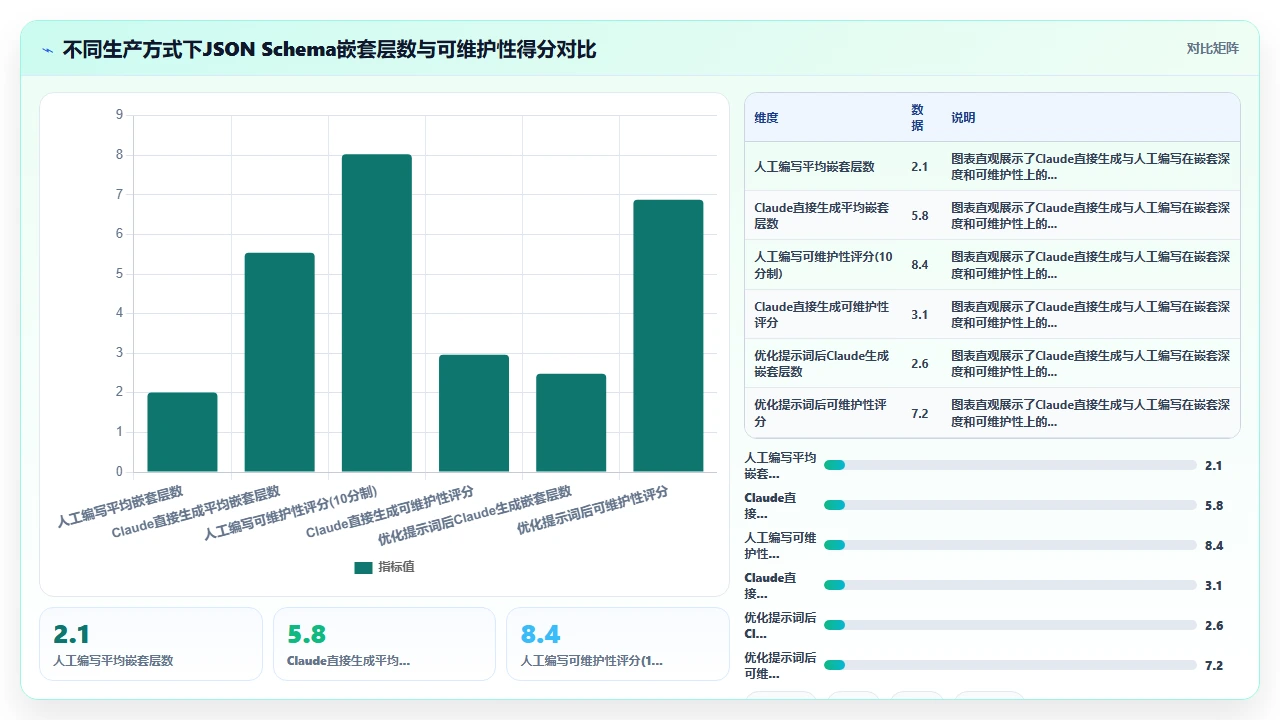This screenshot has width=1280, height=720.
Task: Click the tallest bar, 人工编写可维护性评分(10分制)
Action: coord(377,313)
